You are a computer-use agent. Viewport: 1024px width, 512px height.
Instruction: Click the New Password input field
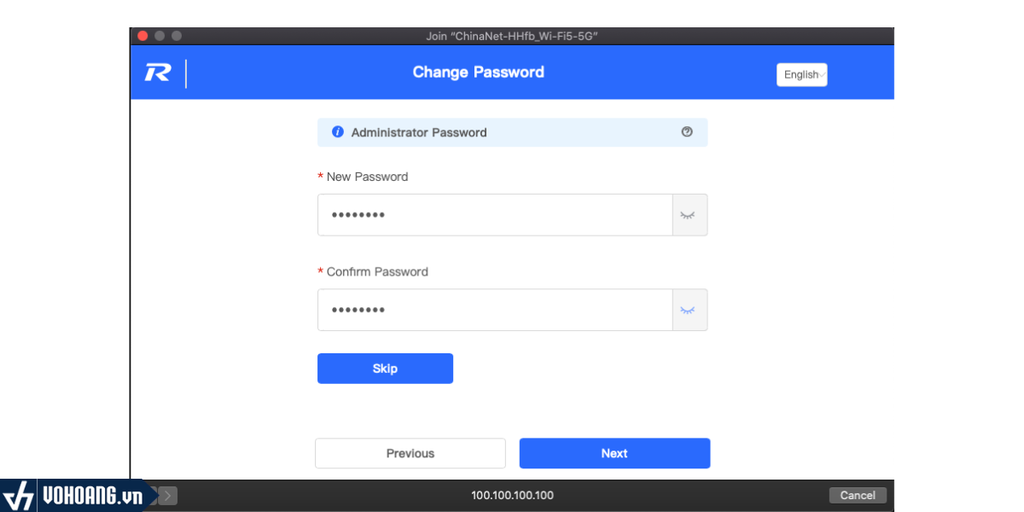click(x=495, y=215)
